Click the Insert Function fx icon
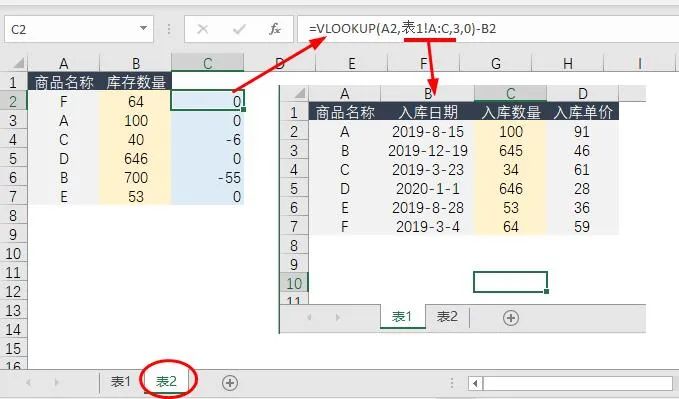The height and width of the screenshot is (399, 679). (x=275, y=29)
